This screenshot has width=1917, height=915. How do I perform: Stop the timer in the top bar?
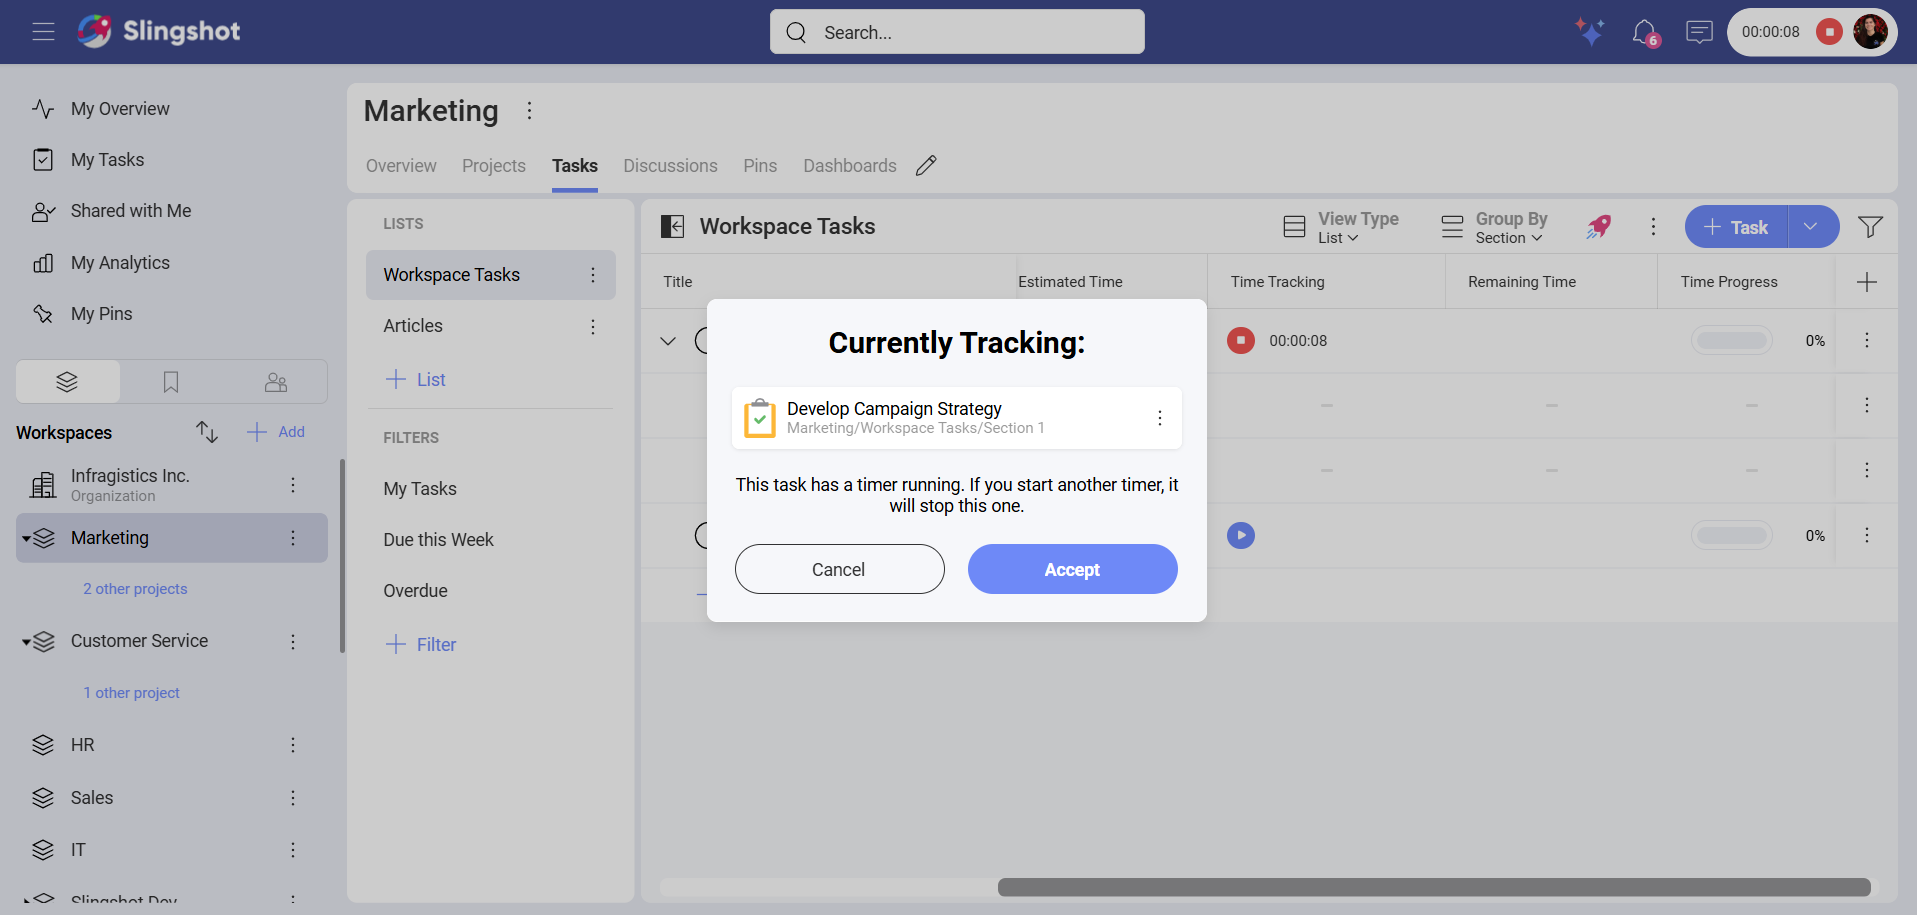[x=1829, y=32]
